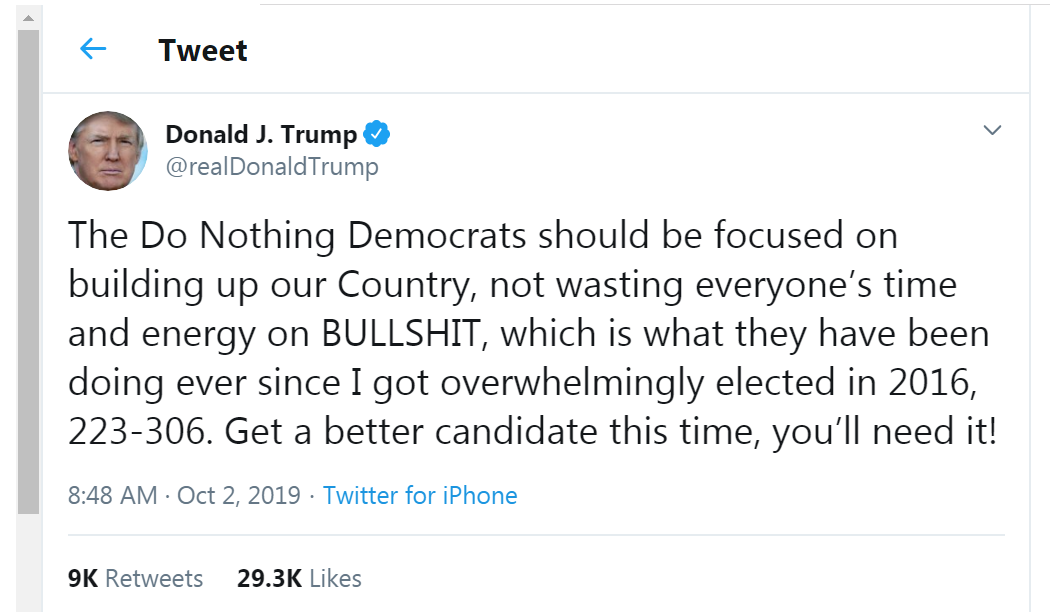Click the @realDonaldTrump handle
Image resolution: width=1050 pixels, height=612 pixels.
click(271, 166)
